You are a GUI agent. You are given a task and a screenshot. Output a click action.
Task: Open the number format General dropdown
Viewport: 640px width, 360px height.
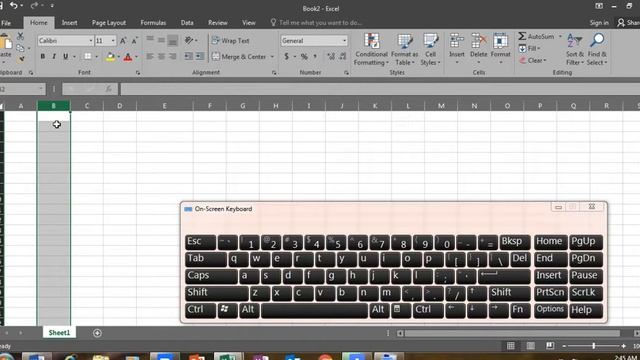tap(344, 40)
